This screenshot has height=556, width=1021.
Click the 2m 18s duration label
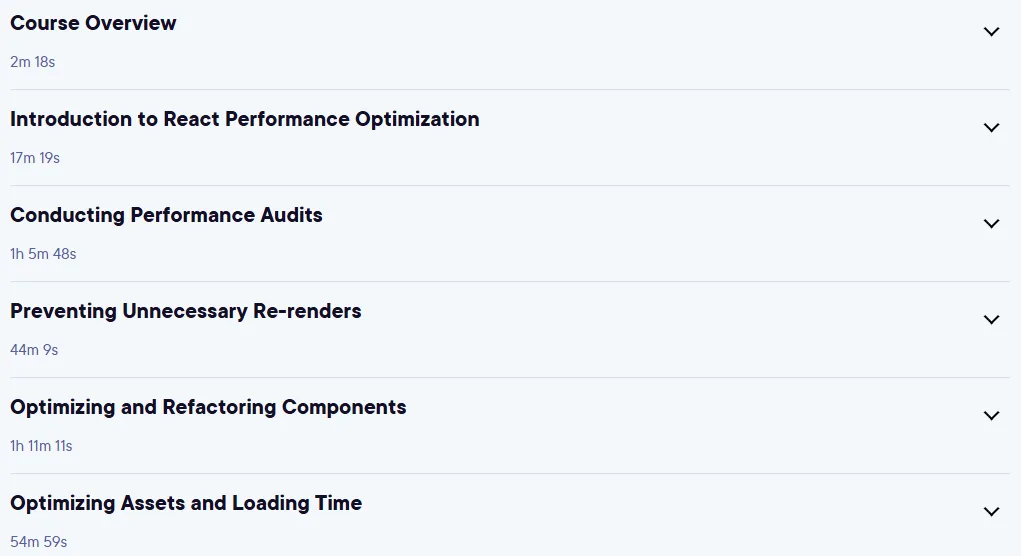point(33,62)
